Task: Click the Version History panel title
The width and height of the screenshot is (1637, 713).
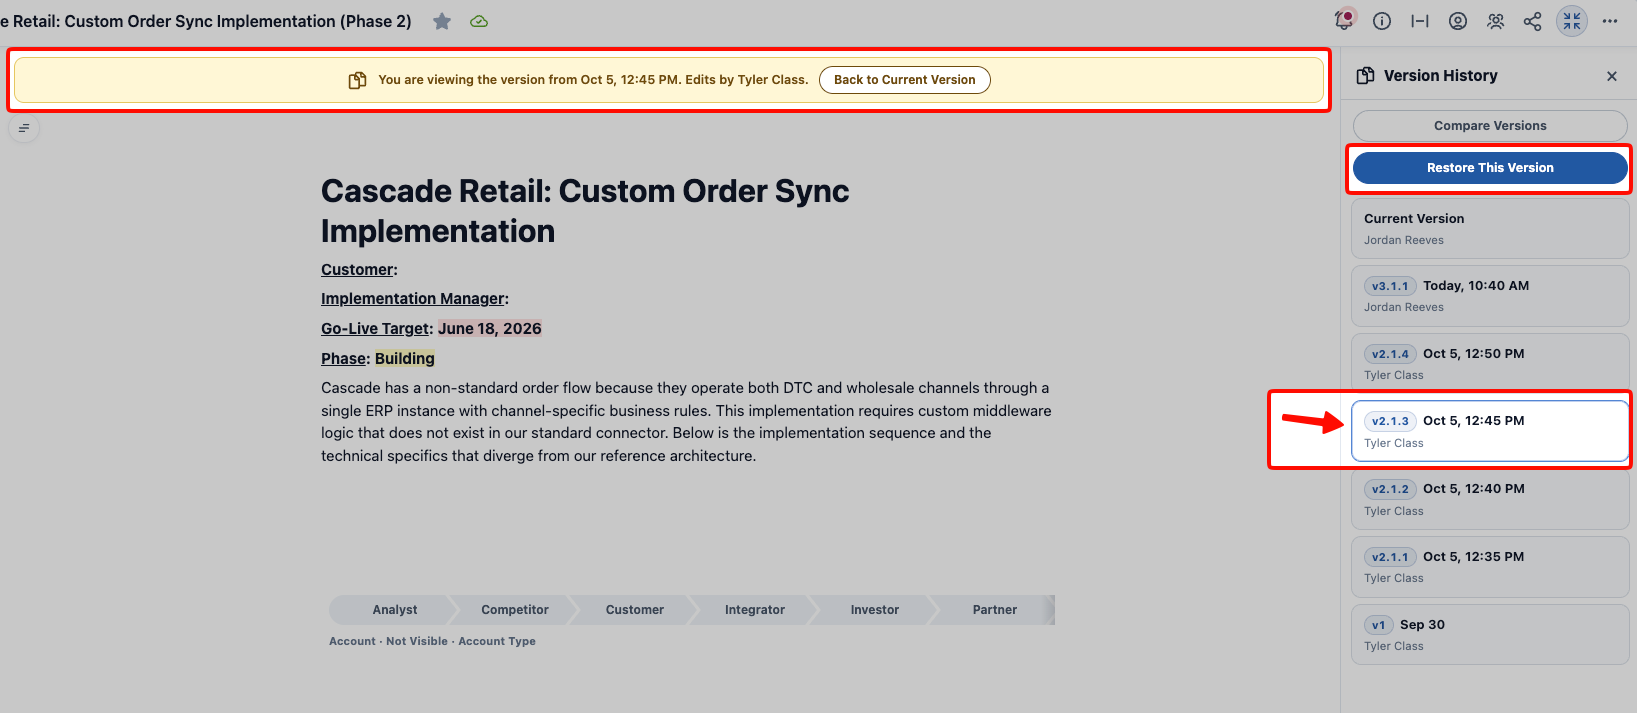Action: pyautogui.click(x=1440, y=76)
